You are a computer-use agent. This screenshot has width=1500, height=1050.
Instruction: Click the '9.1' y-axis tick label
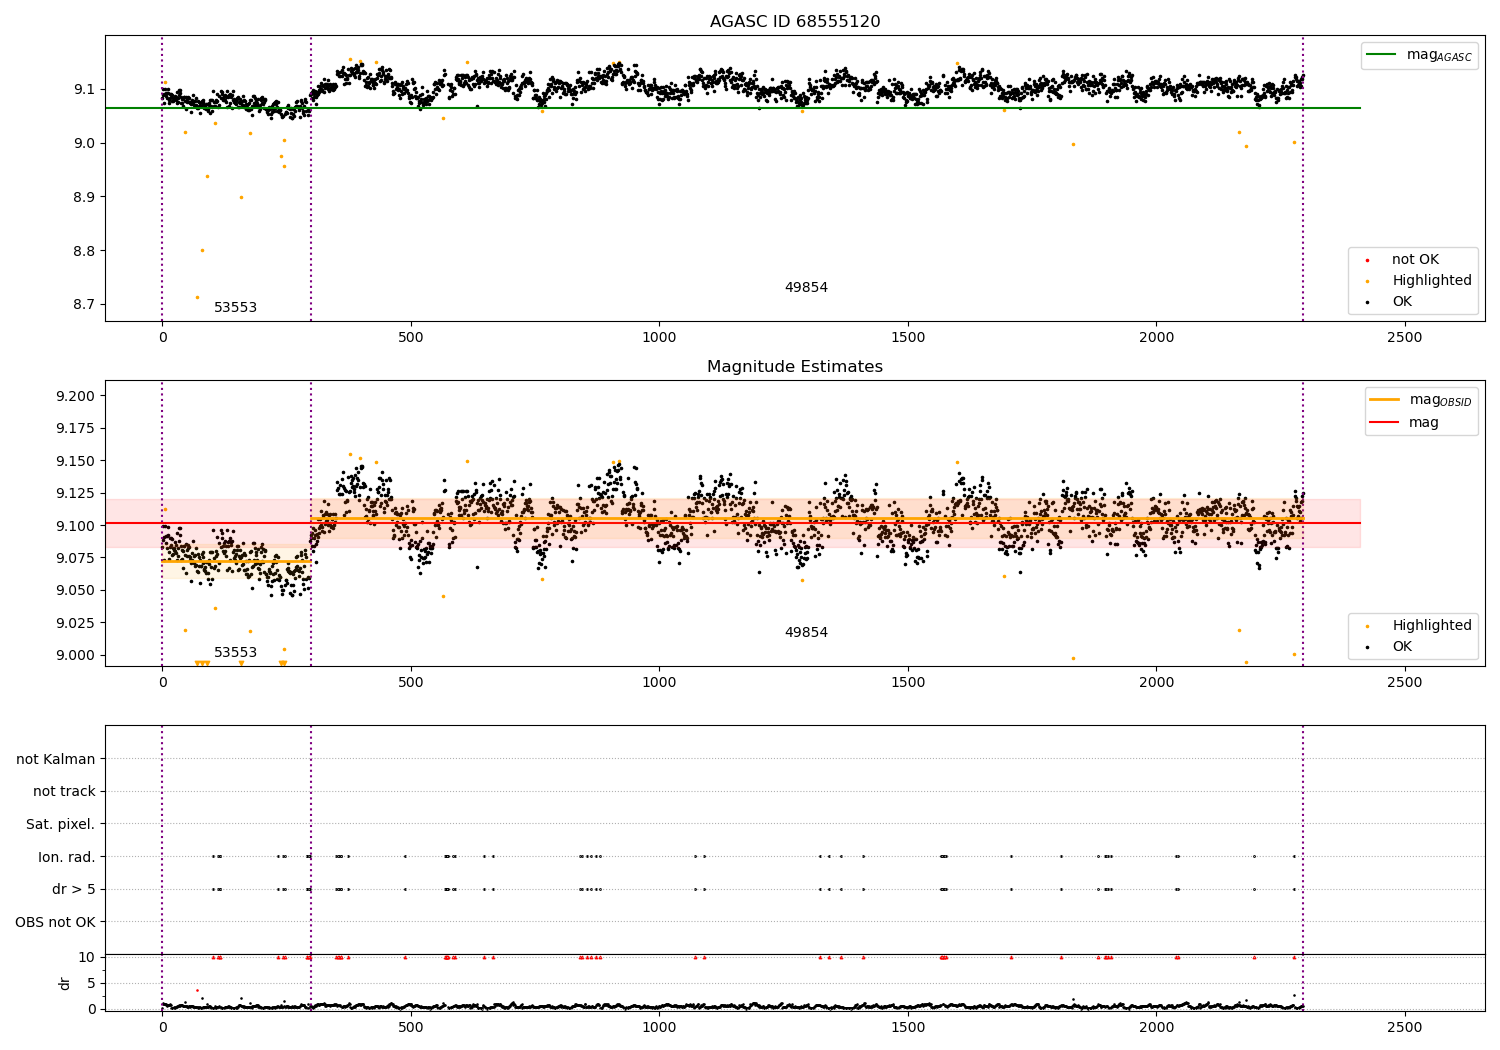tap(85, 90)
